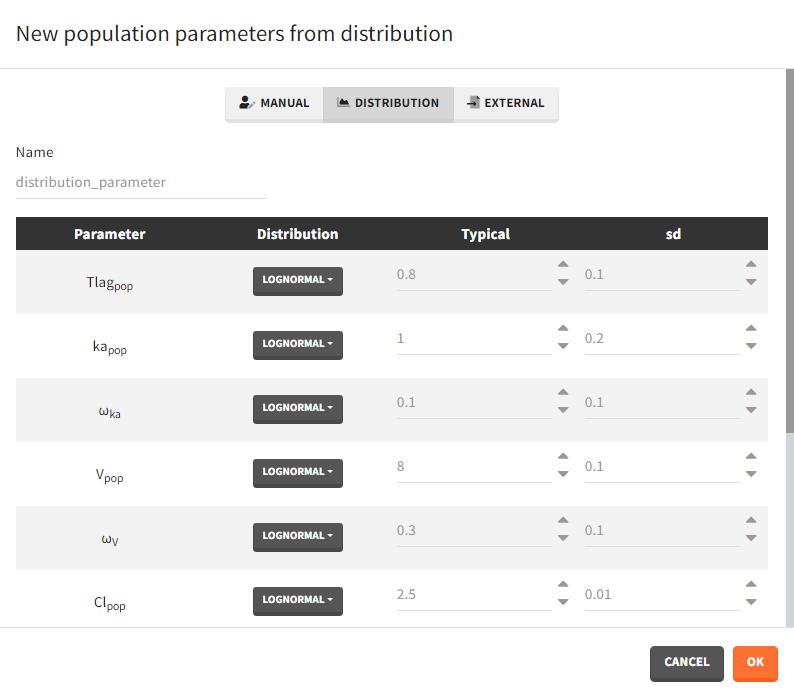Confirm with the OK button
794x697 pixels.
point(755,662)
